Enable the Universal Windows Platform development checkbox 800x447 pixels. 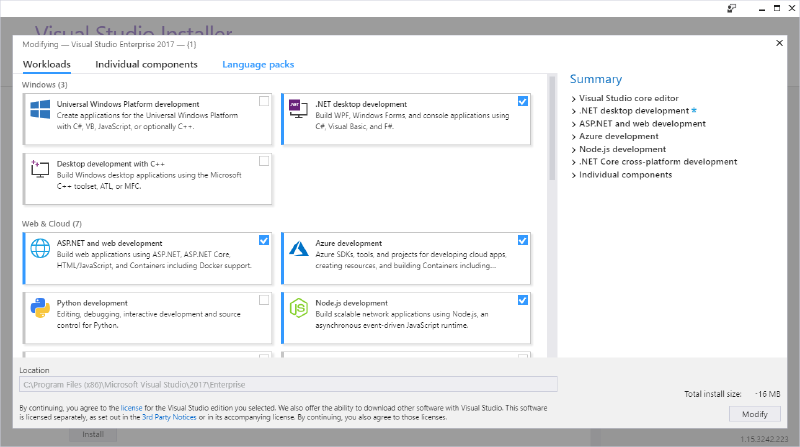point(264,101)
